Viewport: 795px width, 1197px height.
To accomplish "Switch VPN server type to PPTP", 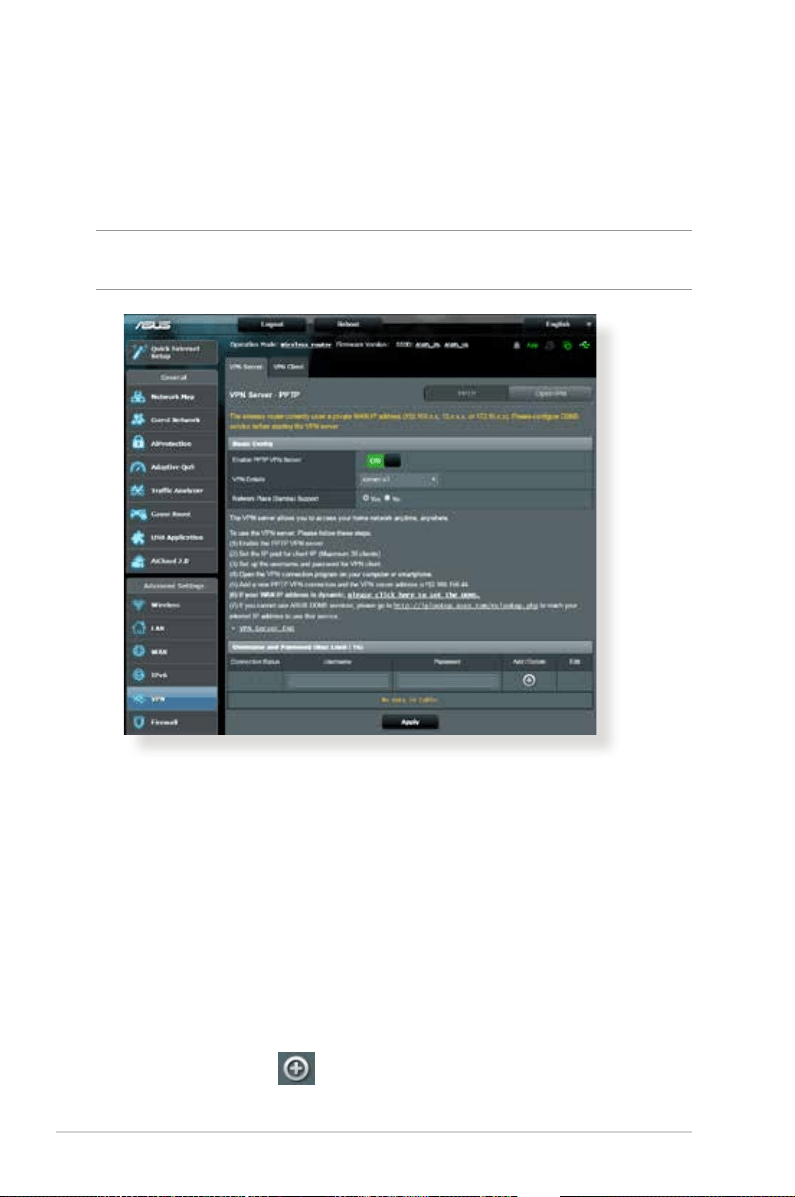I will pyautogui.click(x=467, y=394).
